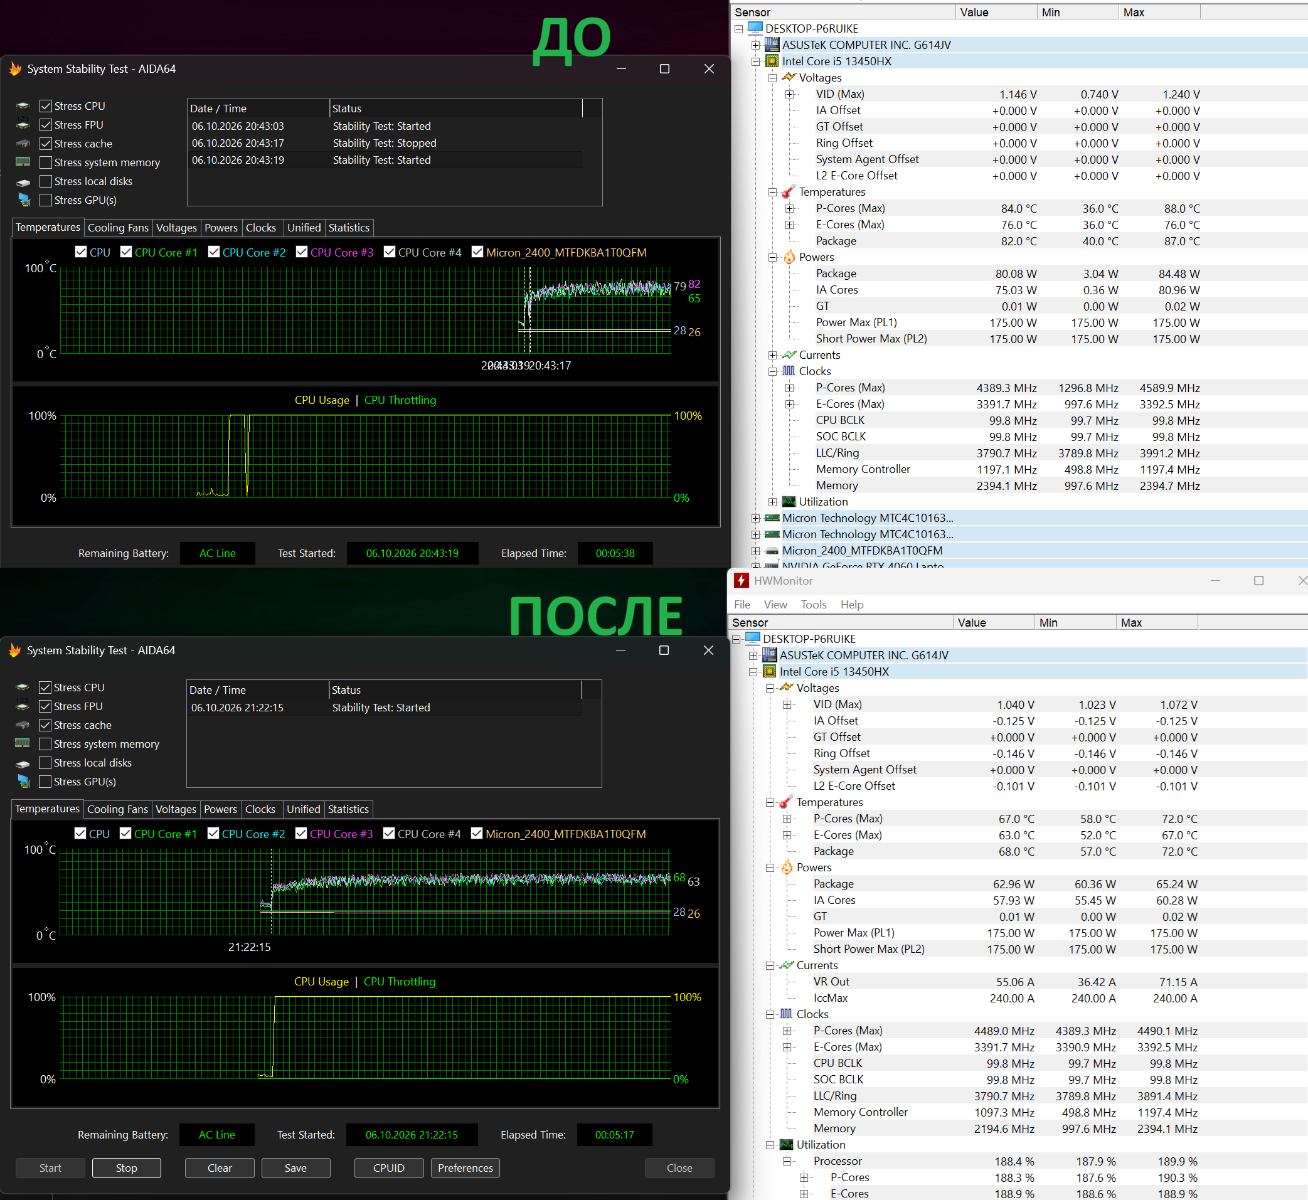Toggle the CPU Core #3 checkbox in the upper AIDA64 graph
This screenshot has height=1200, width=1308.
pyautogui.click(x=302, y=252)
